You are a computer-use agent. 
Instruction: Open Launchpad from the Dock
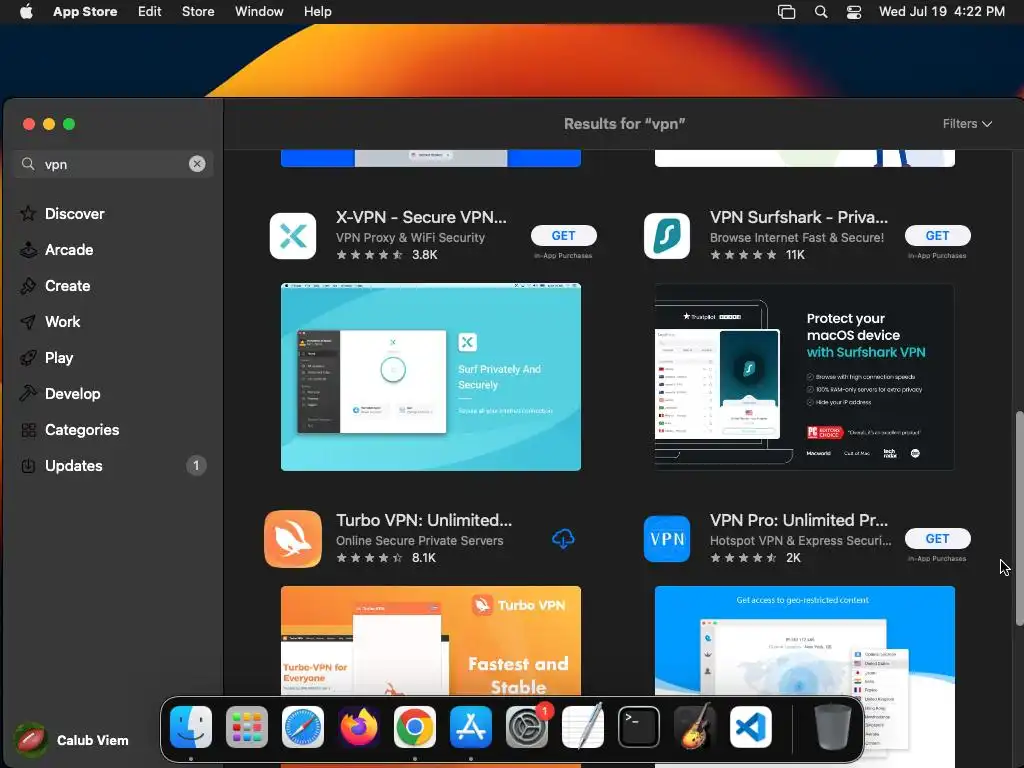click(x=247, y=727)
